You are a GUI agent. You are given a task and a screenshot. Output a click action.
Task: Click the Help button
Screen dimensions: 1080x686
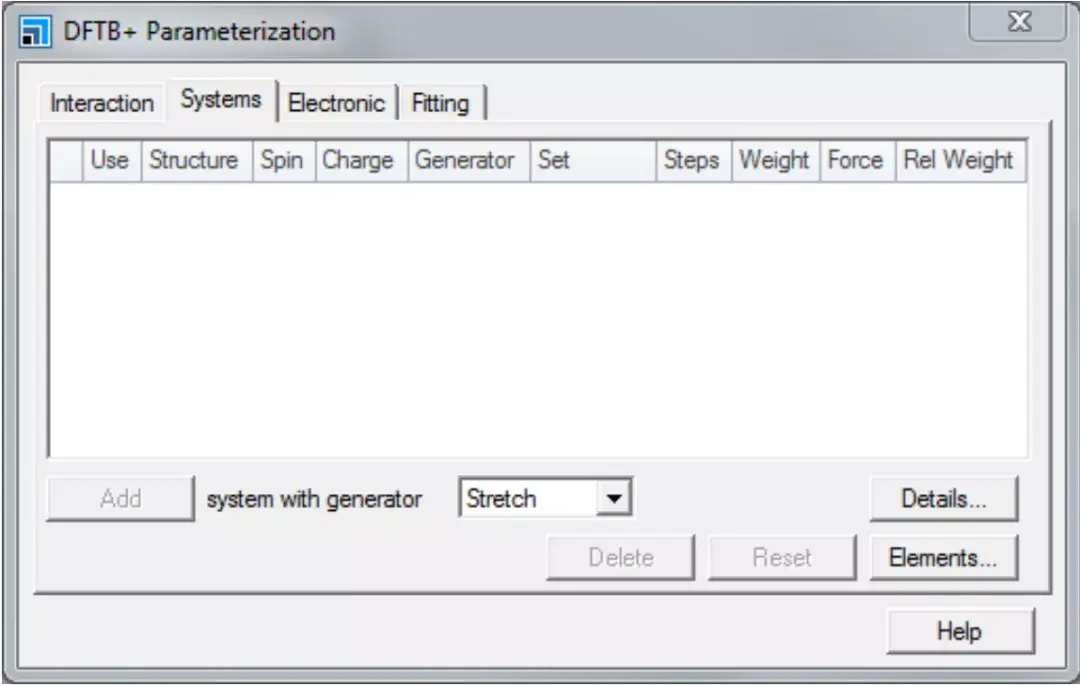tap(960, 631)
